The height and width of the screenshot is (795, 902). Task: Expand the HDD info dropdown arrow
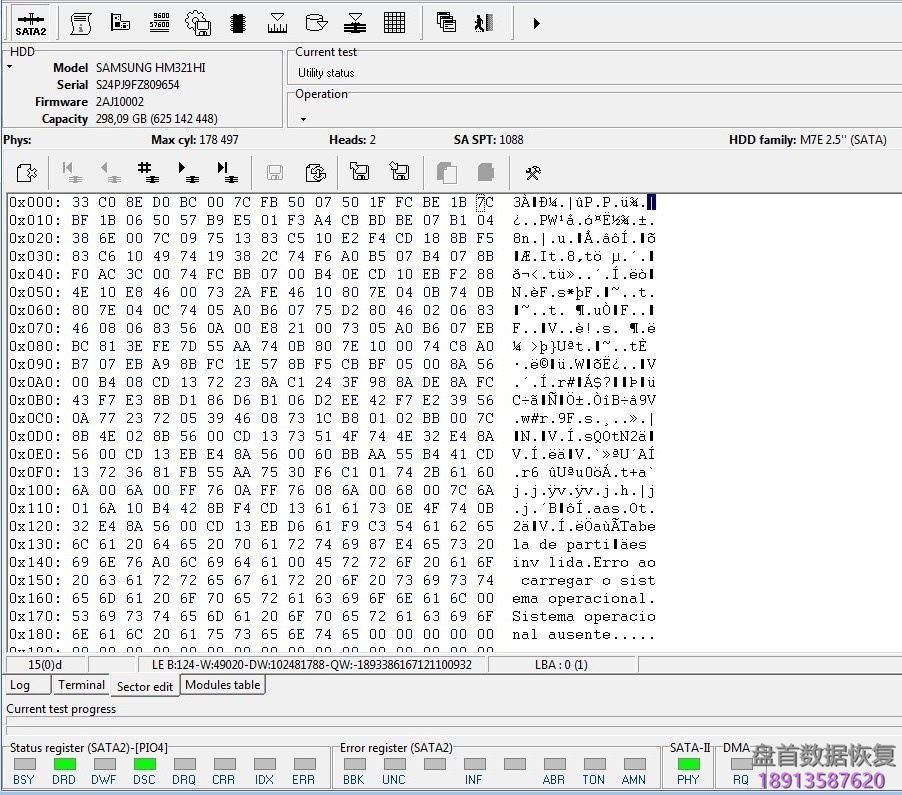coord(8,67)
